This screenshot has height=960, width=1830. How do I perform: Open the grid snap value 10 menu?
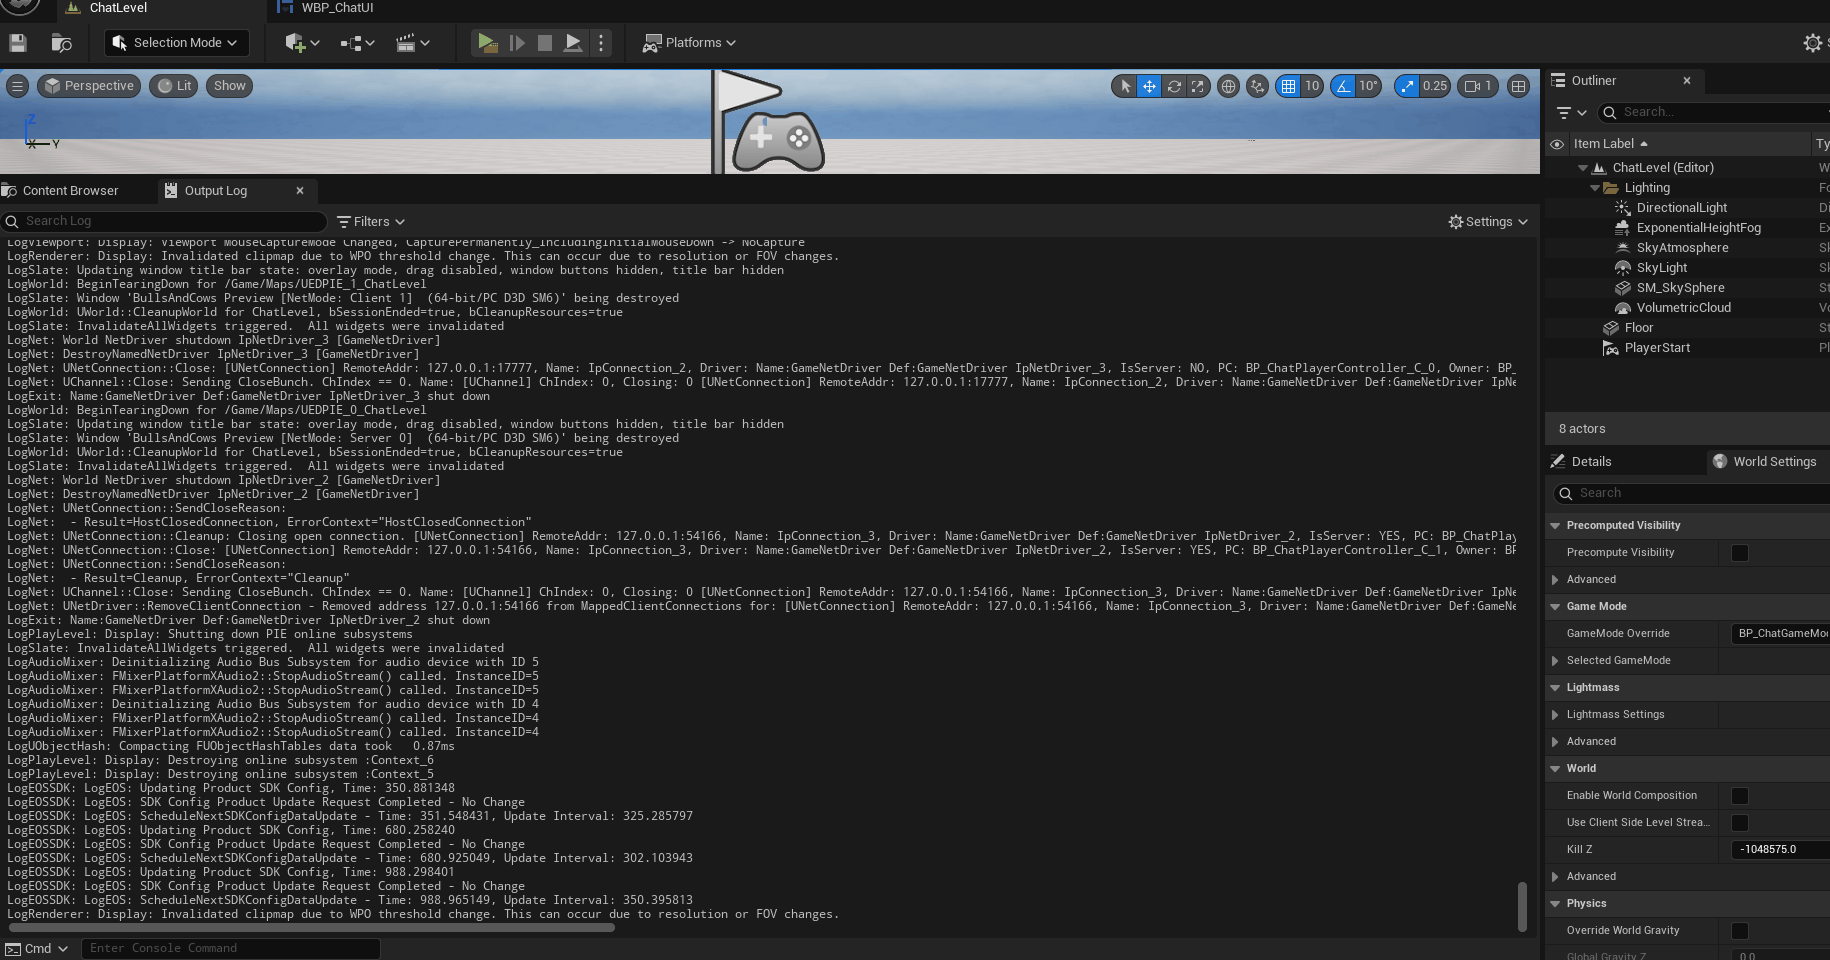[1312, 86]
